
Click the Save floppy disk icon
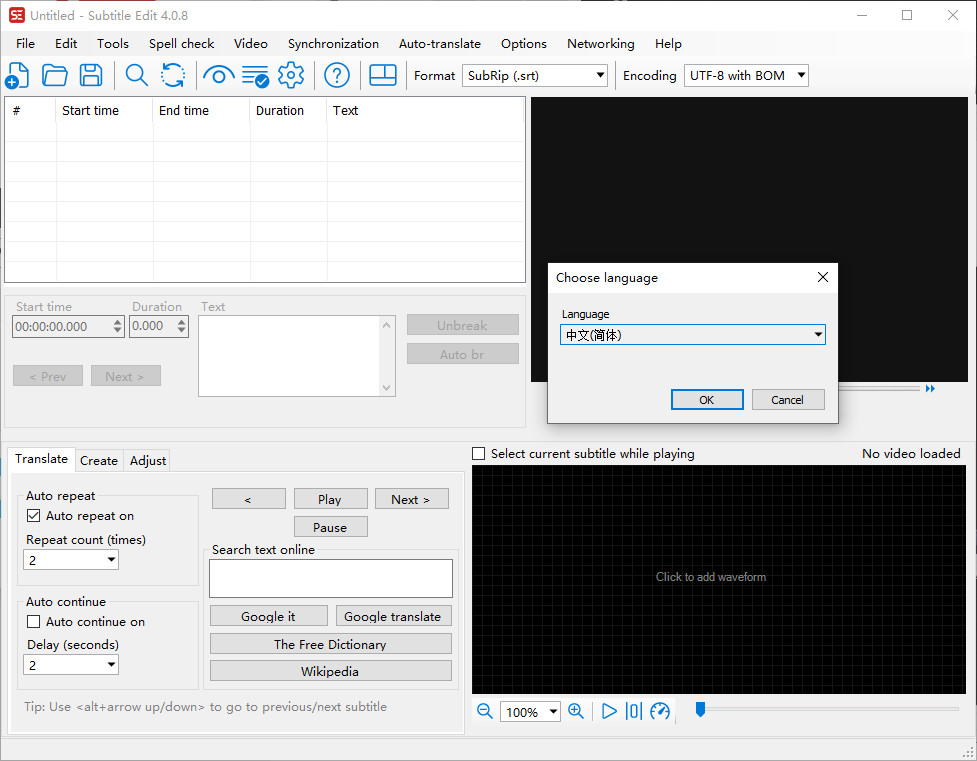coord(91,75)
